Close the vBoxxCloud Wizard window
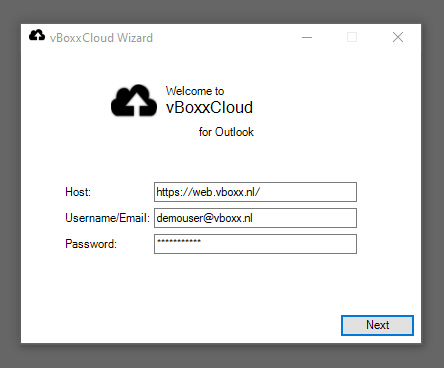The height and width of the screenshot is (368, 444). pos(398,37)
